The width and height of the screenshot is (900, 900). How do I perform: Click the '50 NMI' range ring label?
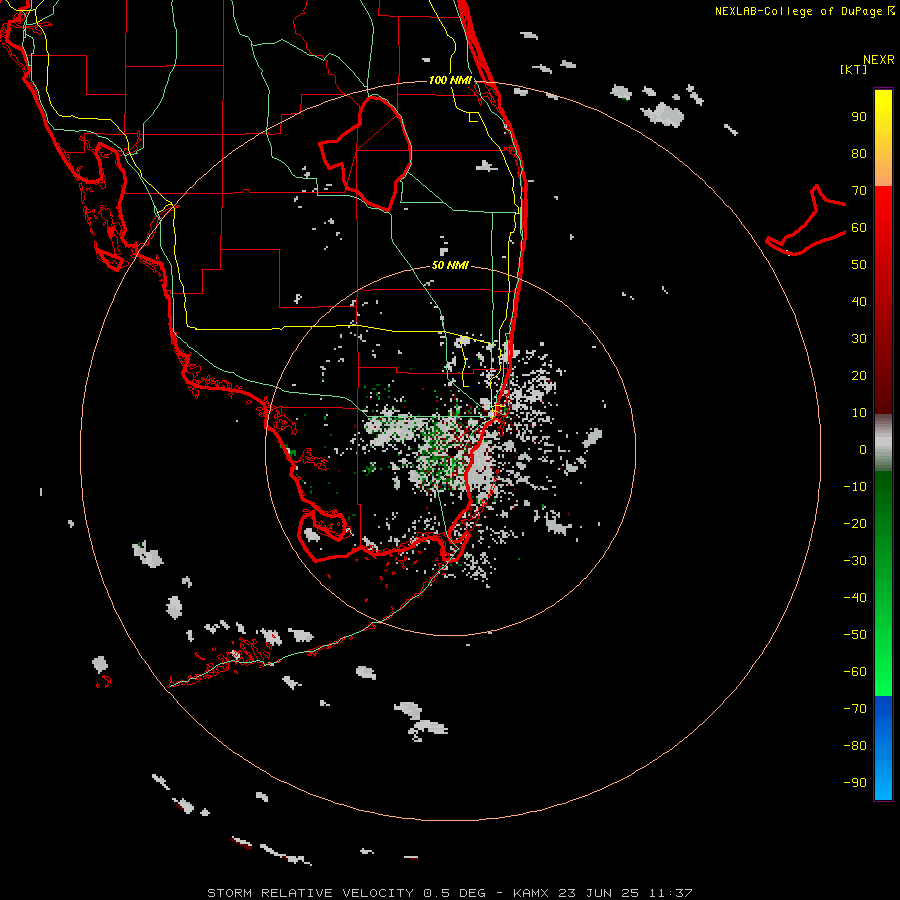pos(450,265)
